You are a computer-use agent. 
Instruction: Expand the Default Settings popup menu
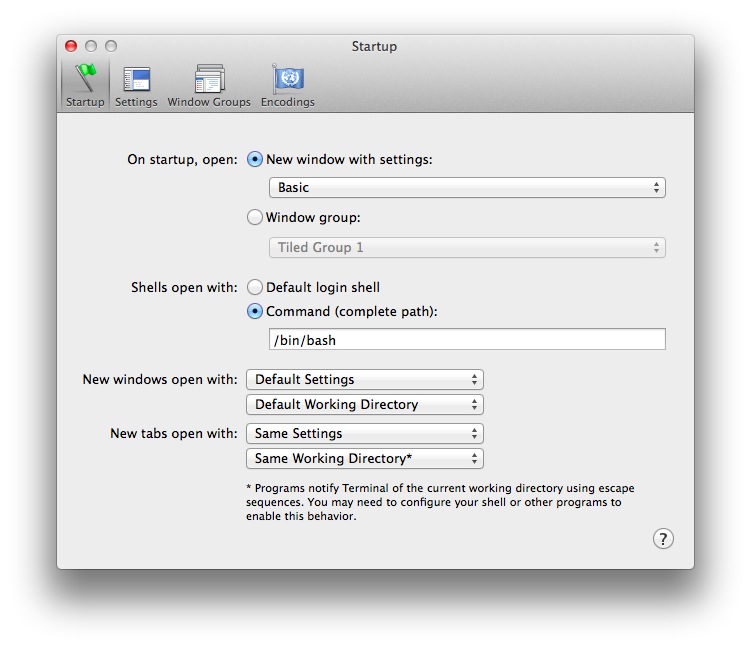[x=365, y=379]
